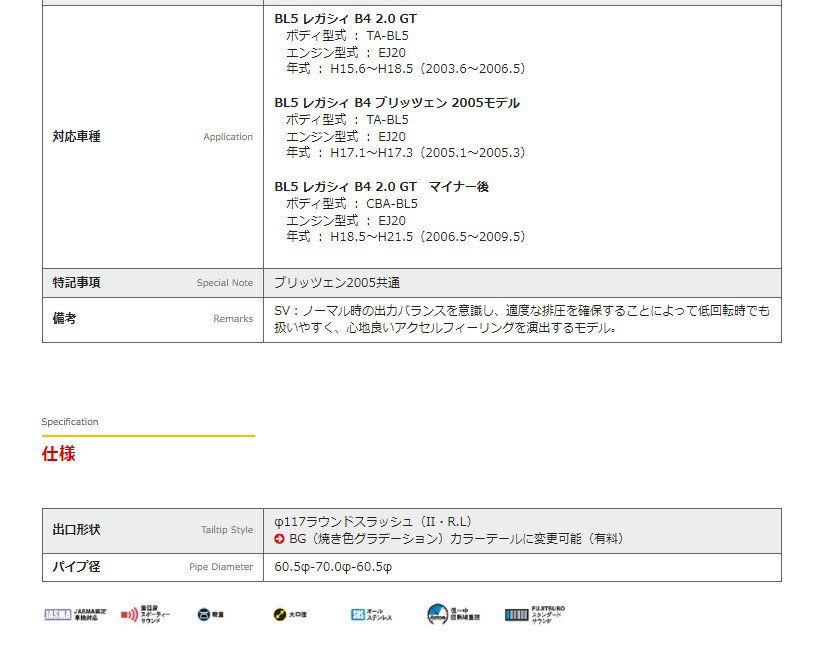Click the low-mid rpm torque icon
This screenshot has width=830, height=646.
coord(438,615)
